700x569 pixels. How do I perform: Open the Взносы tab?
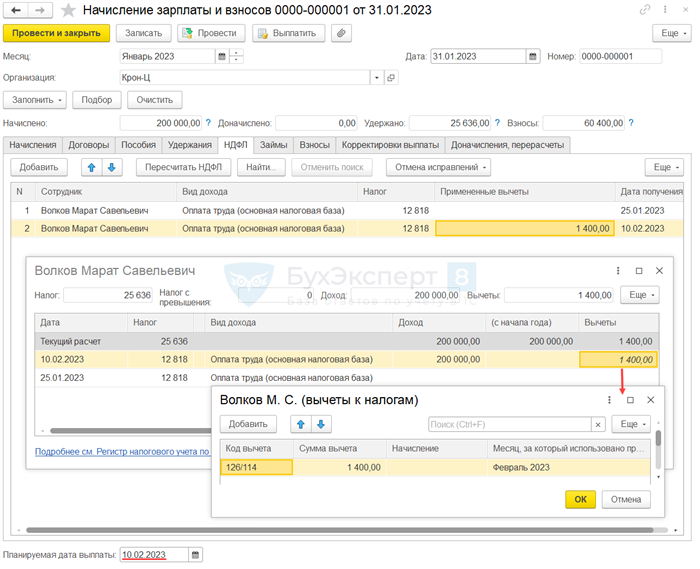coord(315,145)
